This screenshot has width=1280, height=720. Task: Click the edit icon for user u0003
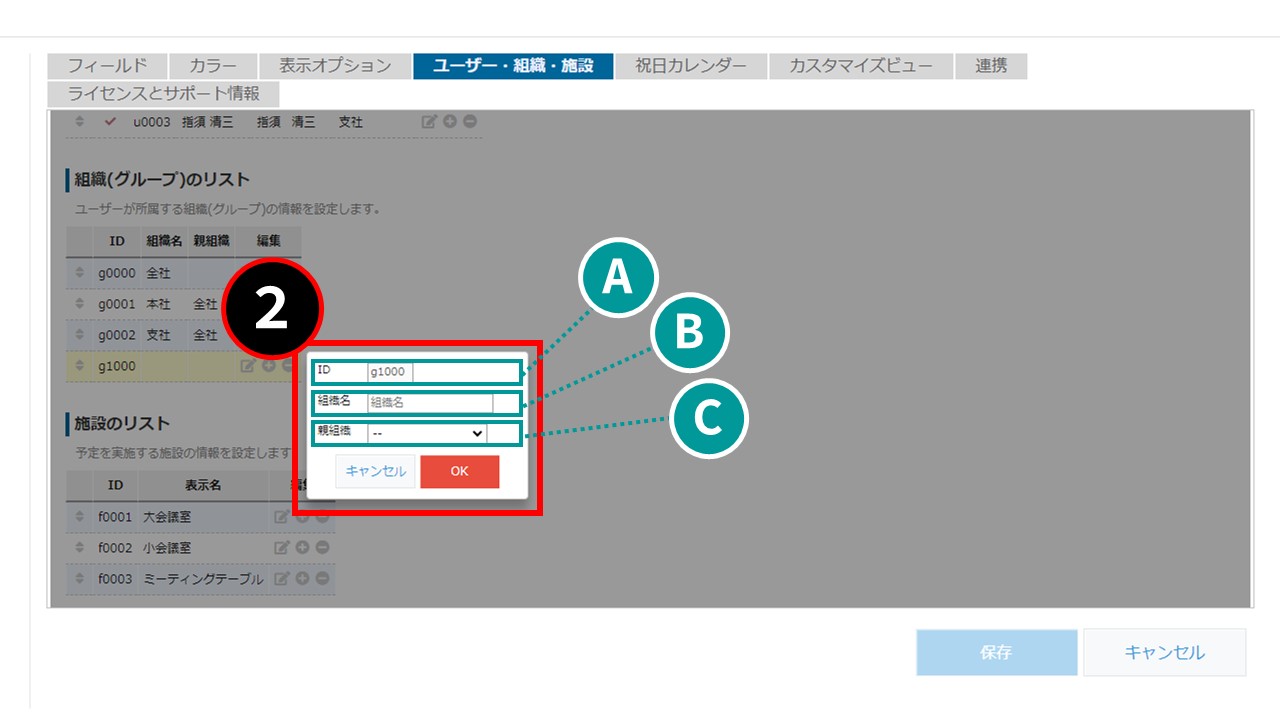tap(429, 122)
